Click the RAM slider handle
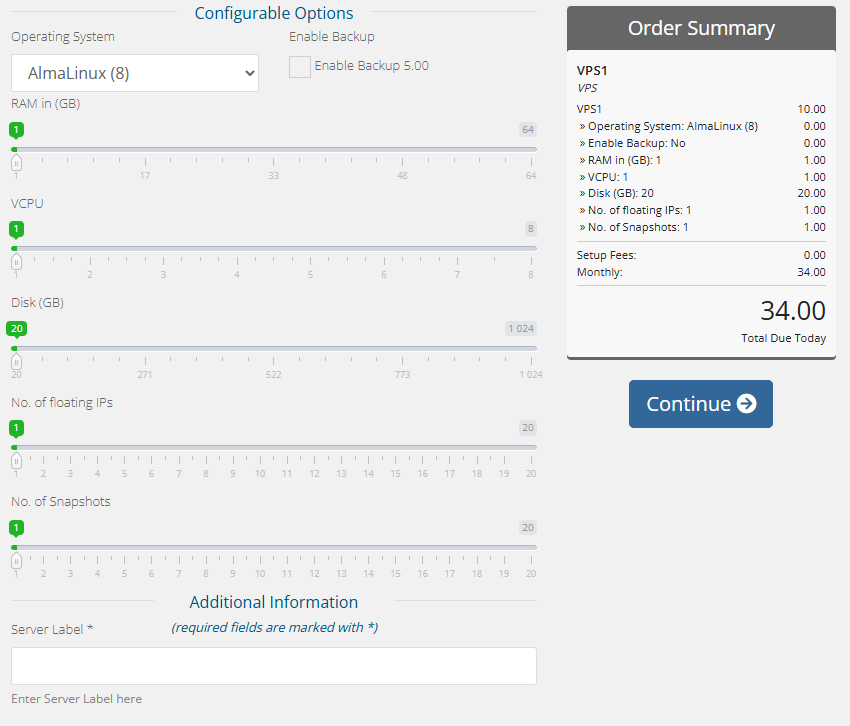The width and height of the screenshot is (850, 726). click(x=16, y=162)
